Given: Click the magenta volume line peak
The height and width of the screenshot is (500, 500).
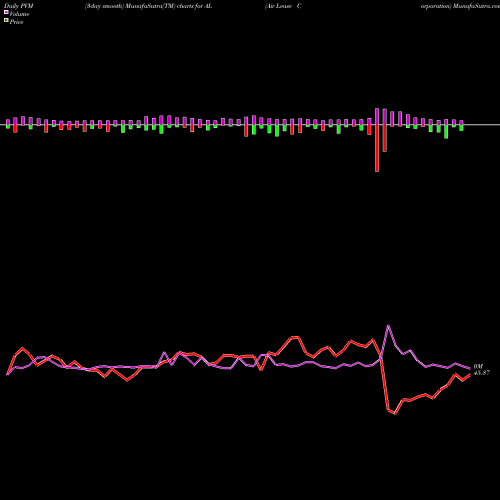Looking at the screenshot, I should (388, 326).
